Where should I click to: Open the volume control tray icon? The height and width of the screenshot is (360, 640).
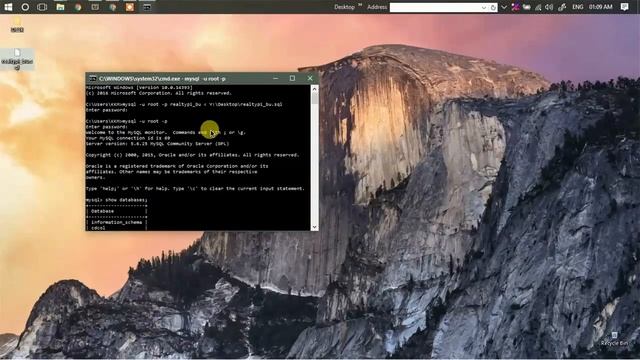click(549, 7)
